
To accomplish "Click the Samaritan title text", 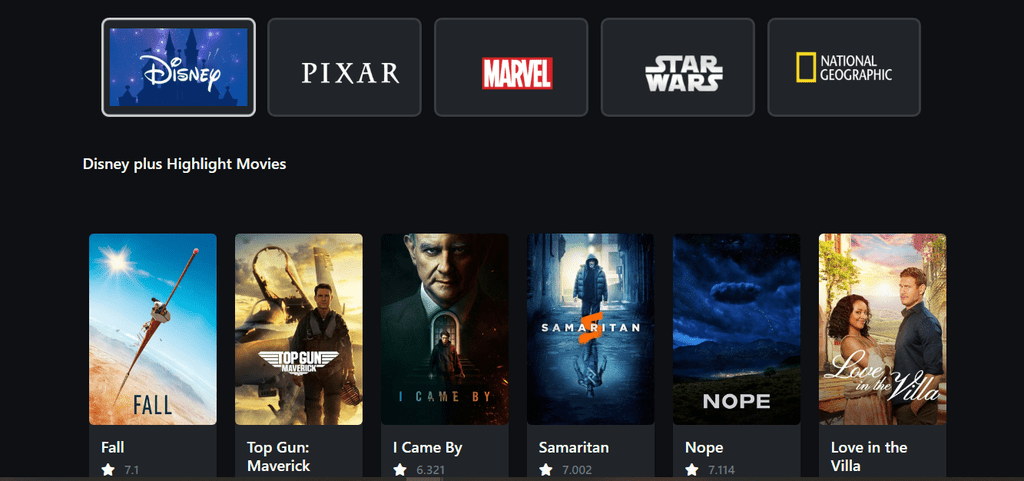I will pyautogui.click(x=574, y=448).
